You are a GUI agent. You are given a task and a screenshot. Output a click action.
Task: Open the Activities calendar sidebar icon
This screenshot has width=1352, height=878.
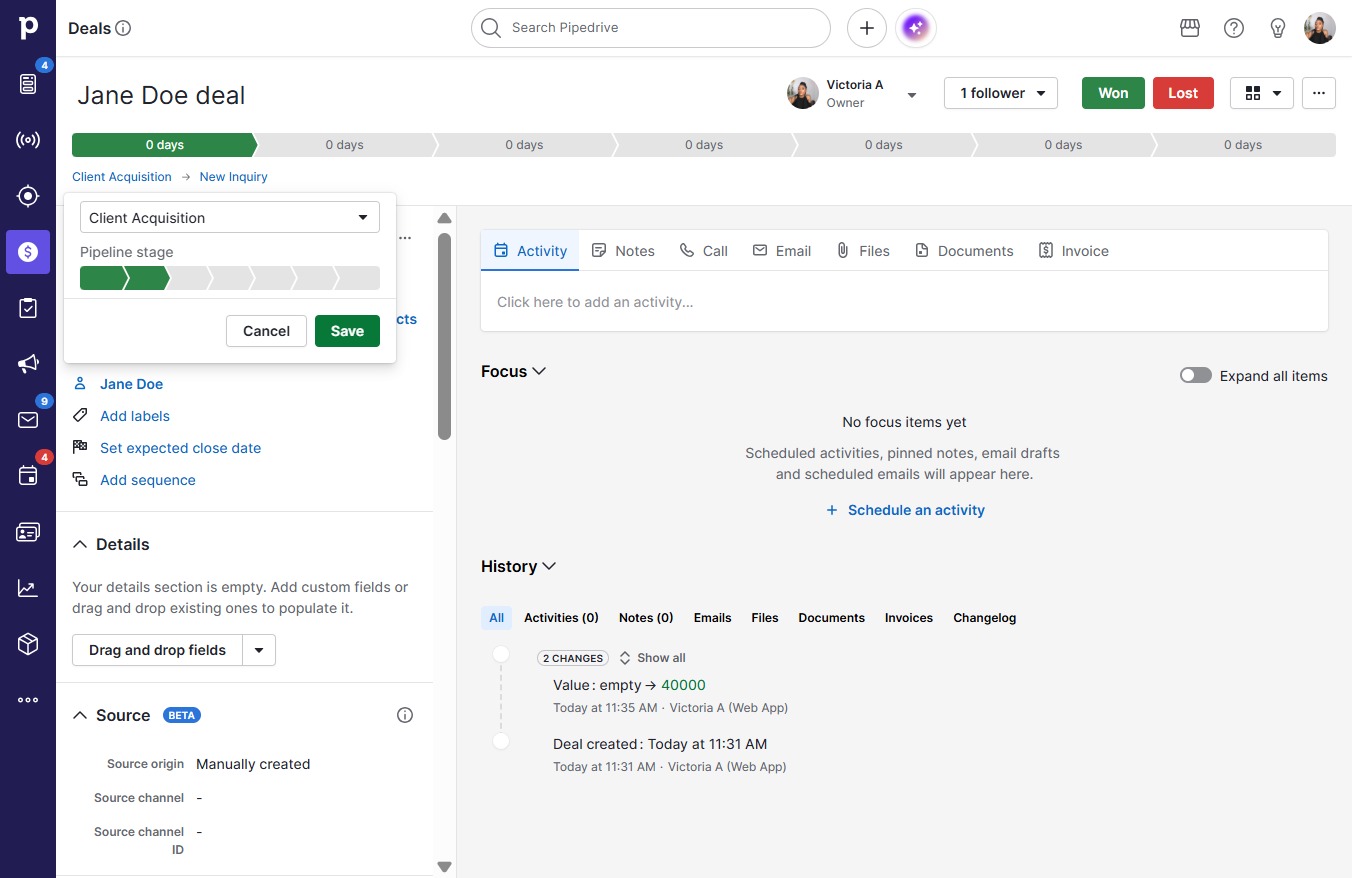[28, 476]
